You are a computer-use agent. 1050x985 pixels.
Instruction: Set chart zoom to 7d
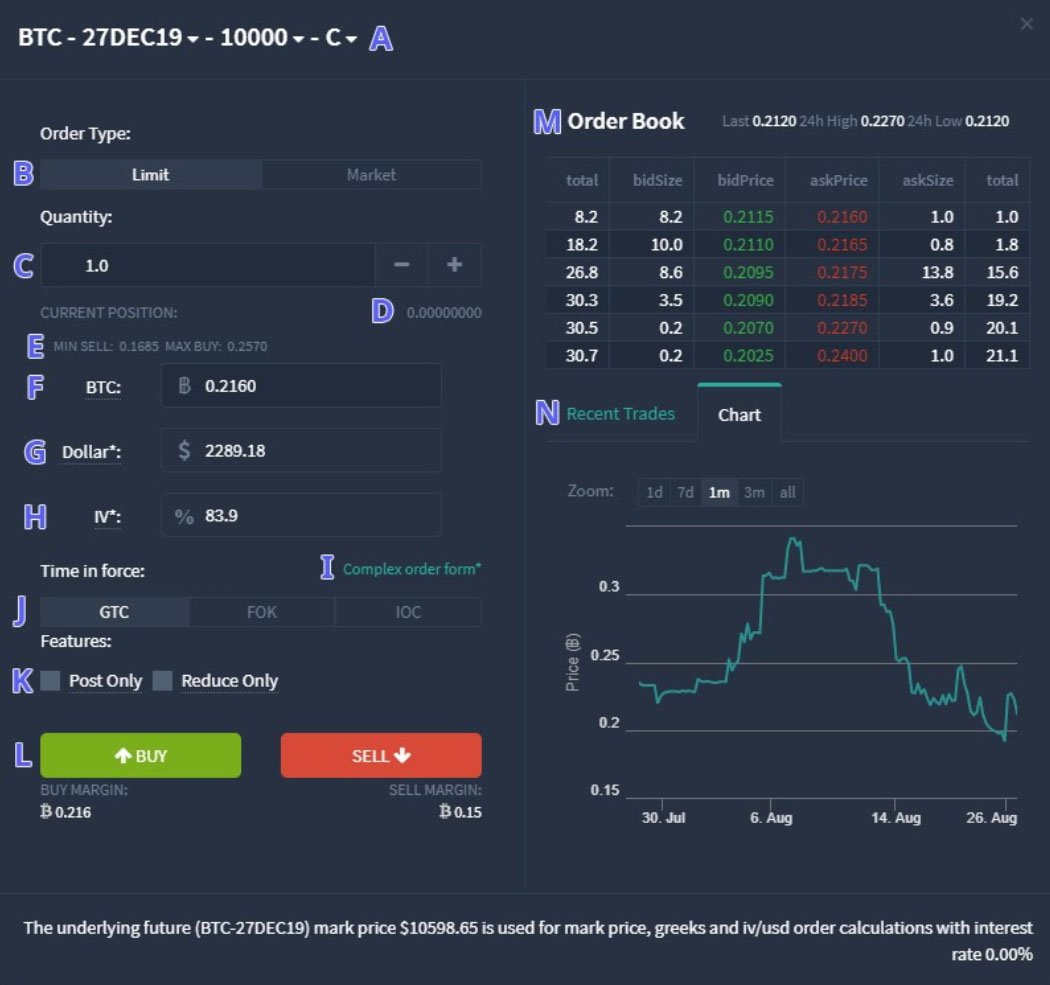(x=686, y=493)
